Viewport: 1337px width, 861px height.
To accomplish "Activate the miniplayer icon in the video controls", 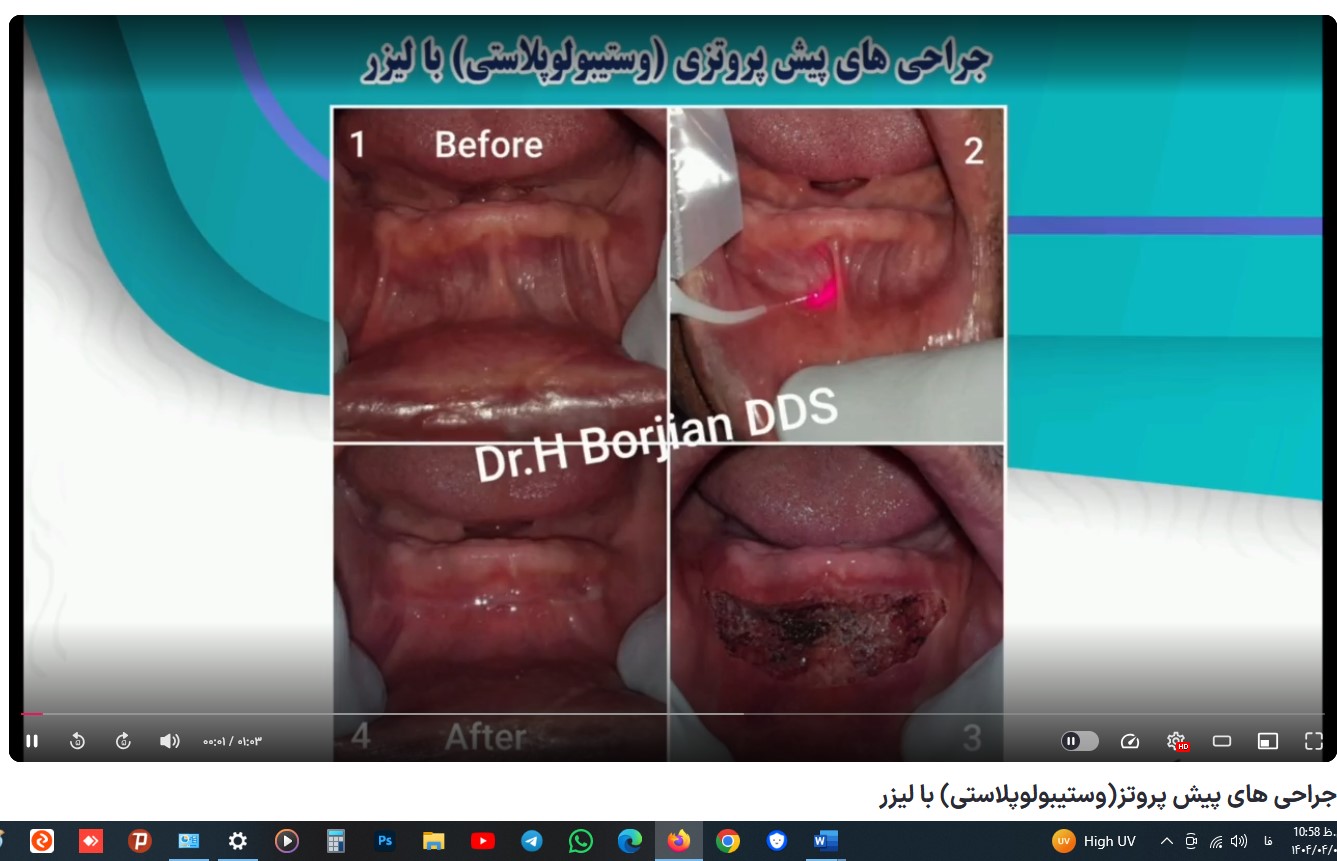I will point(1221,741).
